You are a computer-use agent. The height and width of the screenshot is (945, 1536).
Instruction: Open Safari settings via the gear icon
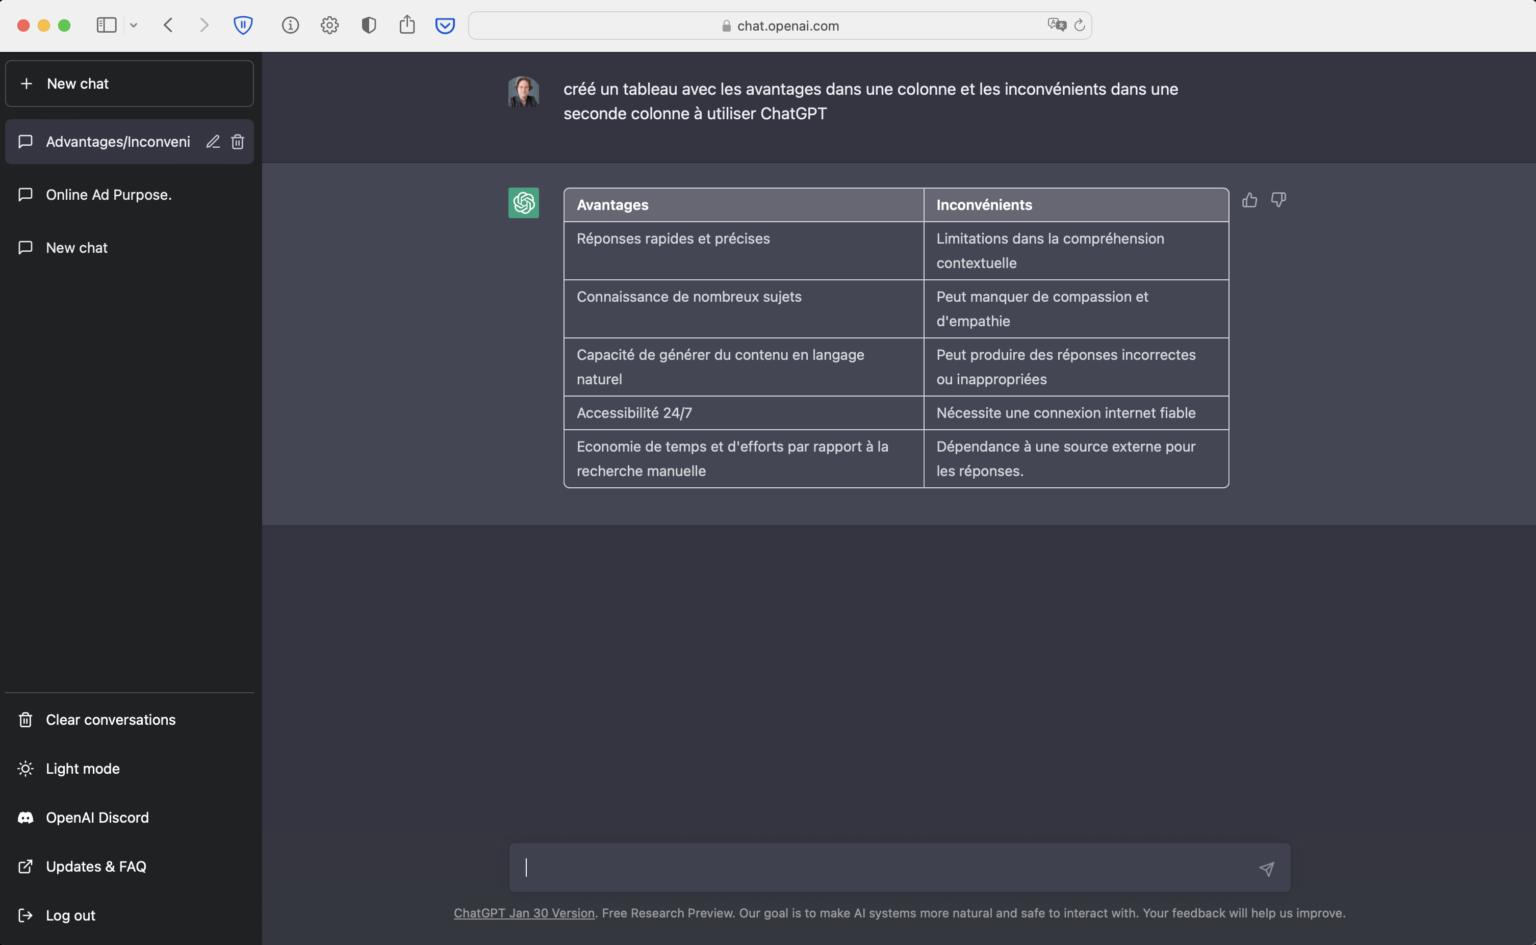pos(329,25)
